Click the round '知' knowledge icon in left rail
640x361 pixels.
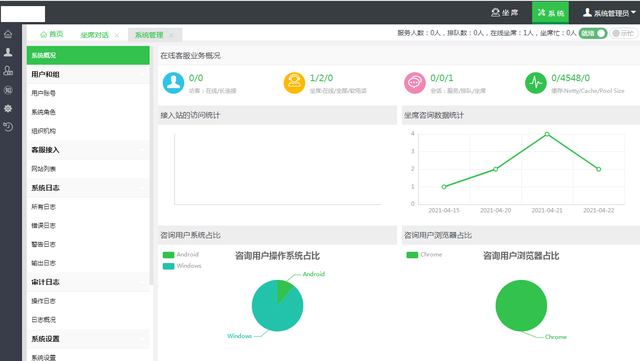pos(8,90)
